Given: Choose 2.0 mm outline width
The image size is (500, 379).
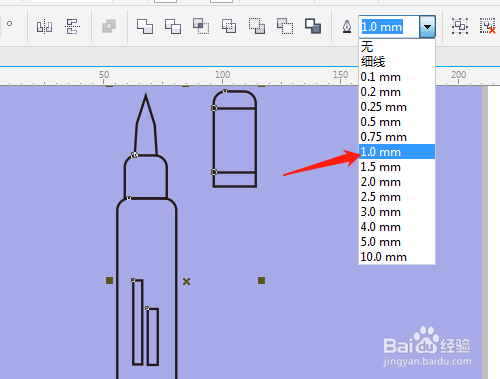Looking at the screenshot, I should point(397,182).
